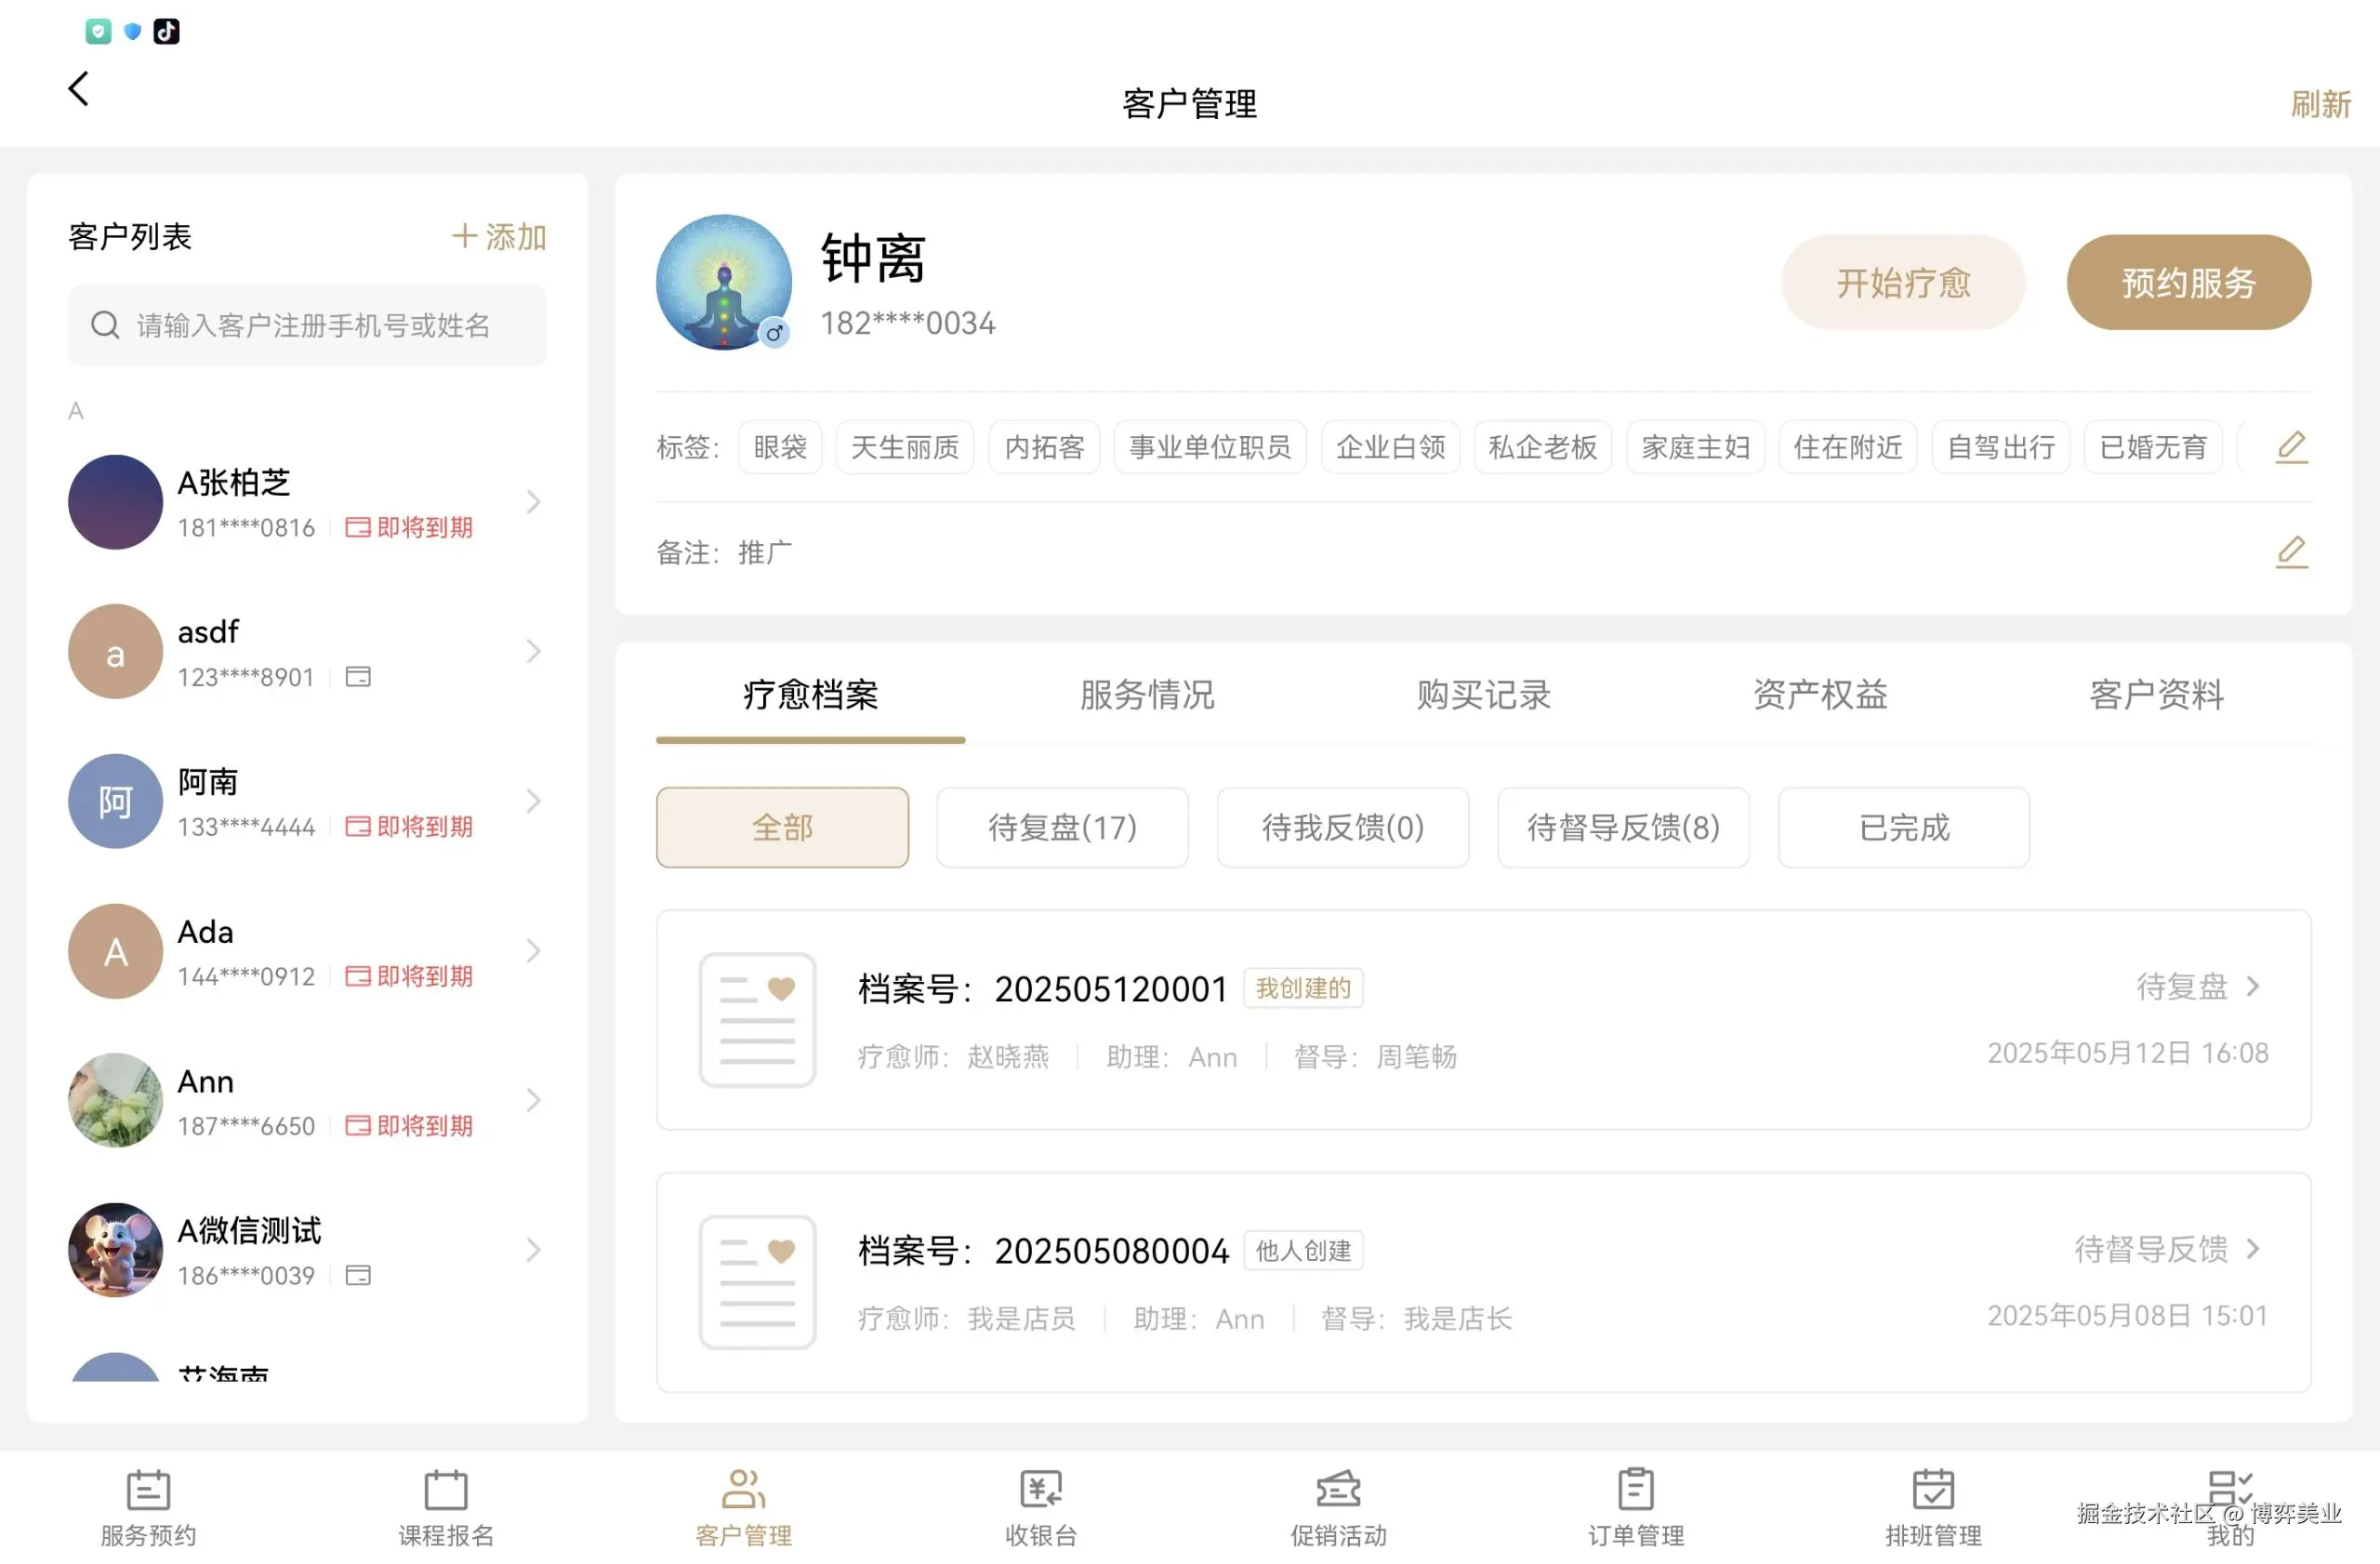Go to 订单管理 orders icon

[x=1635, y=1490]
